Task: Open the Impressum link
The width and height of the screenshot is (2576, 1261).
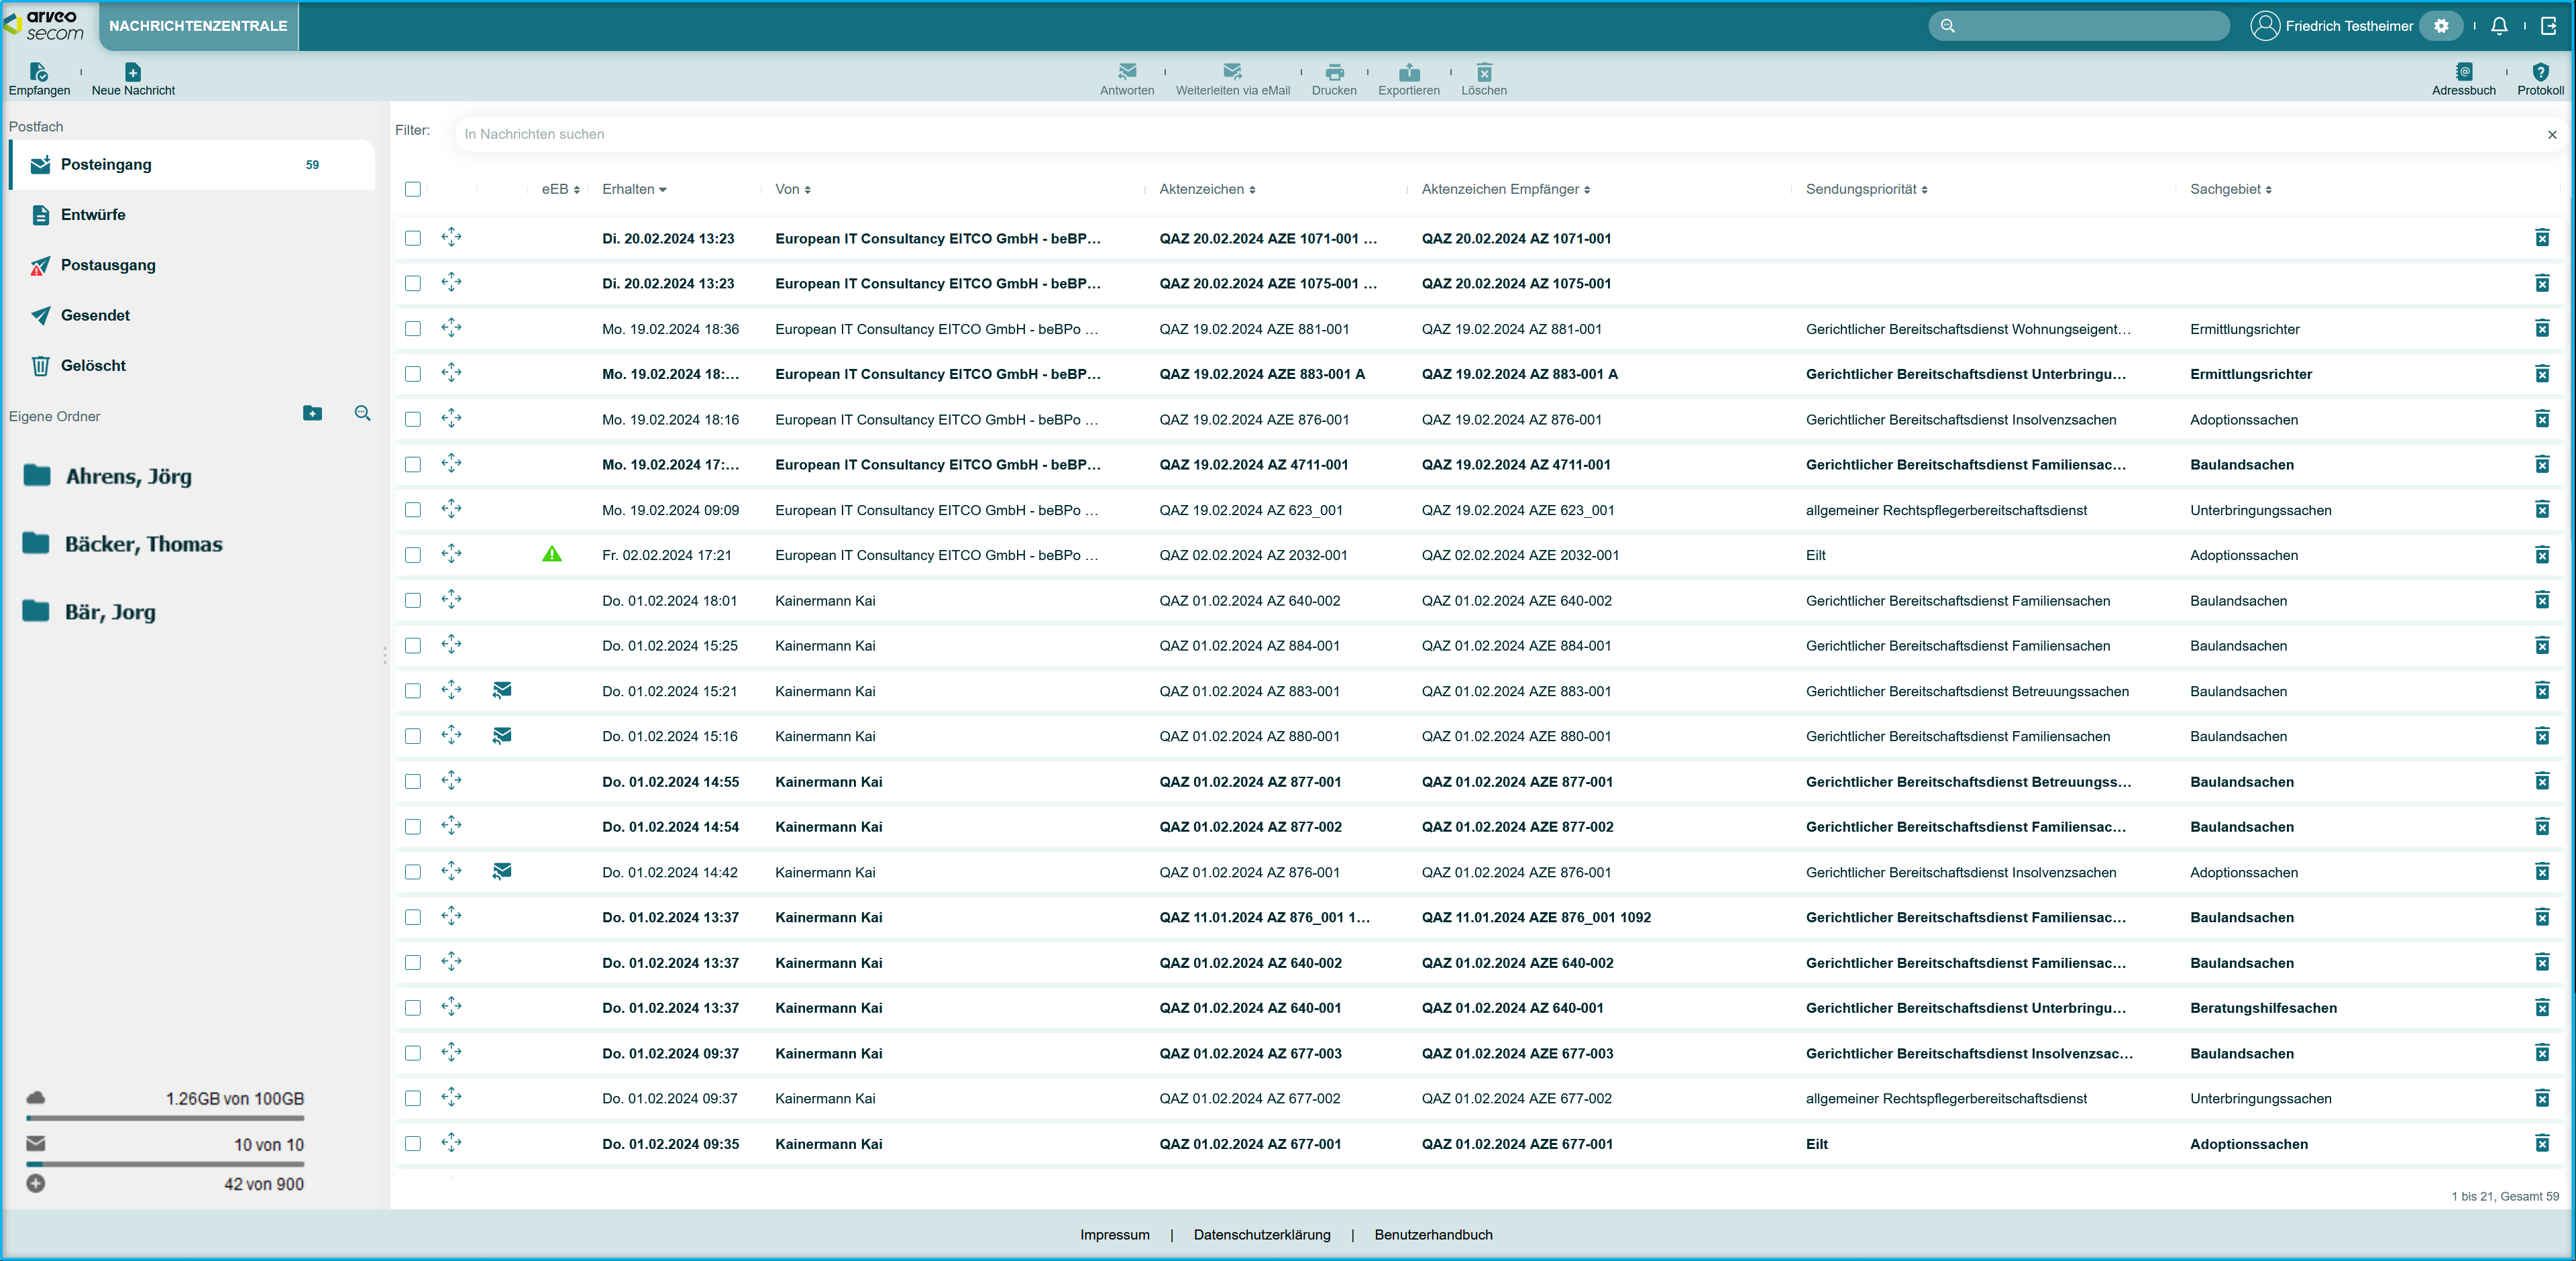Action: tap(1115, 1234)
